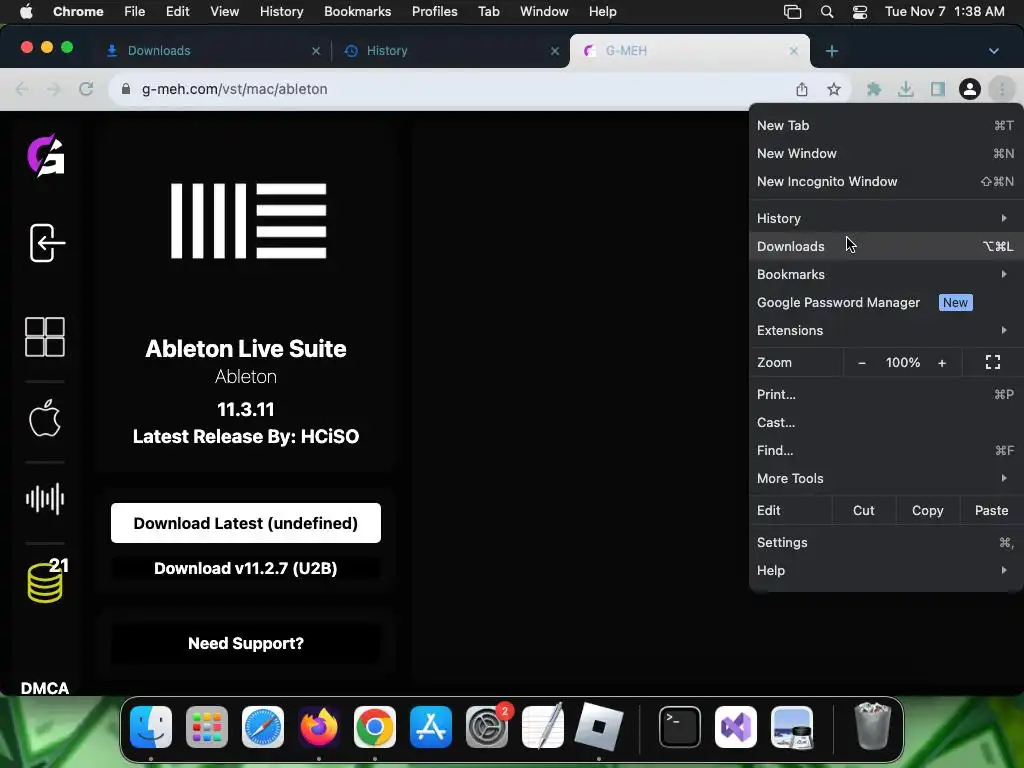Screen dimensions: 1024x768
Task: Click Download v11.2.7 (U2B) button
Action: 246,568
